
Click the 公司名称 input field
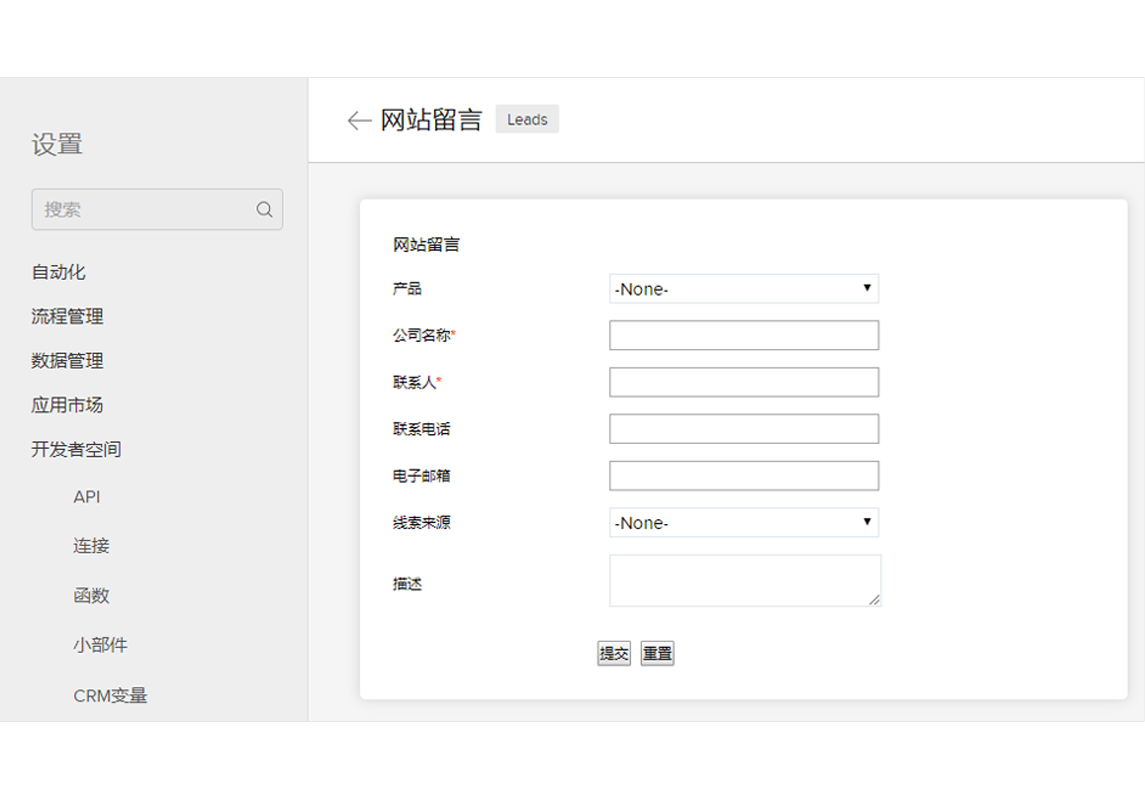743,336
